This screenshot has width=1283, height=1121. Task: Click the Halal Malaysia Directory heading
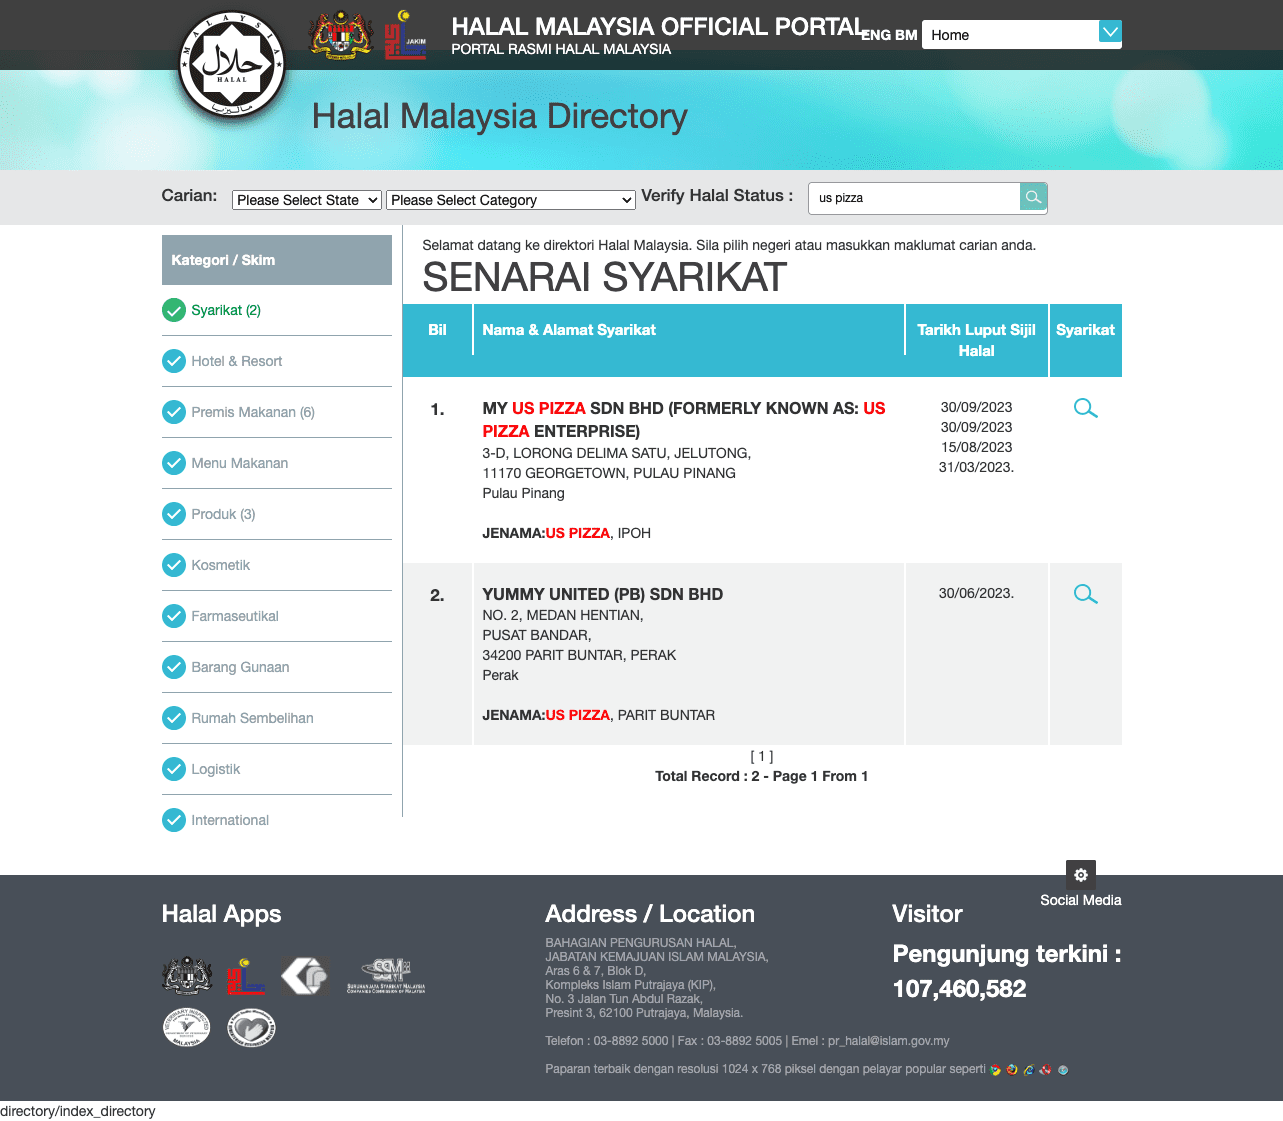(x=500, y=117)
